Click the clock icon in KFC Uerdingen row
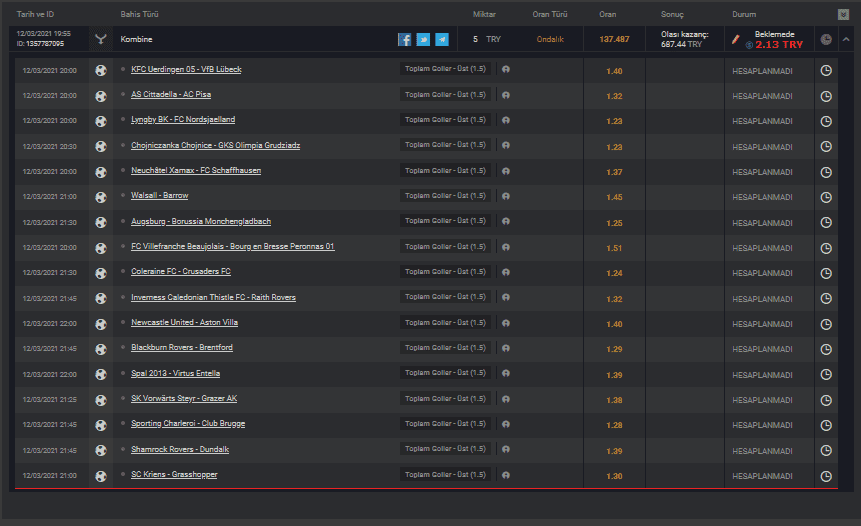861x526 pixels. click(x=826, y=70)
